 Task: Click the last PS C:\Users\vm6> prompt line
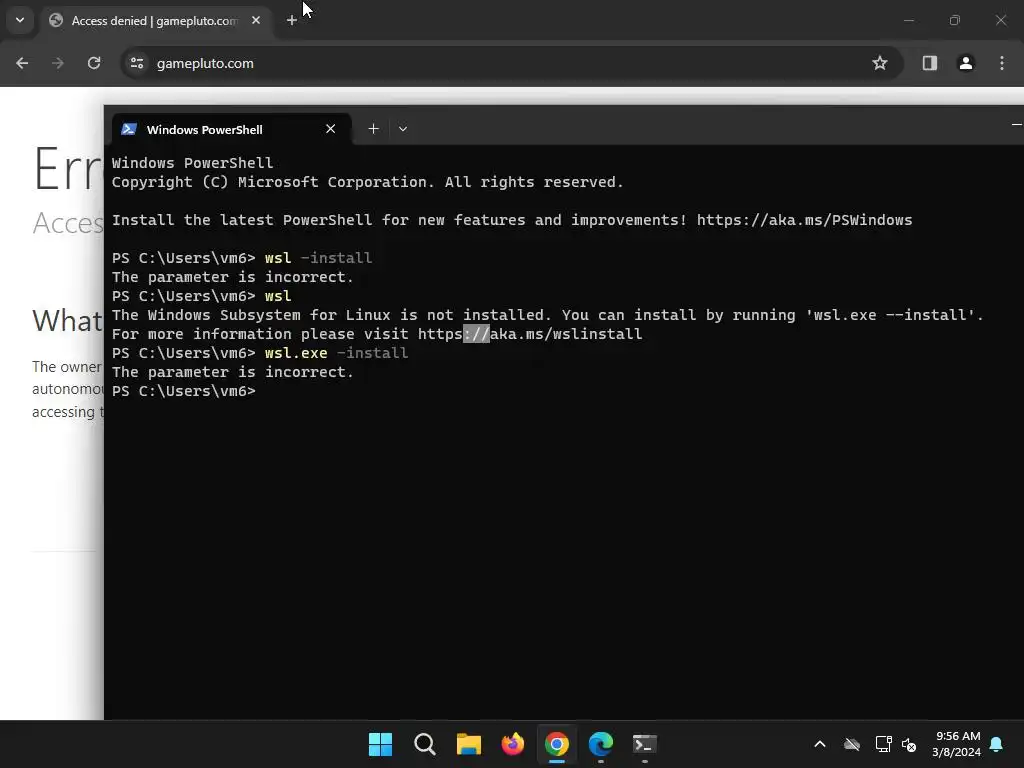point(184,391)
